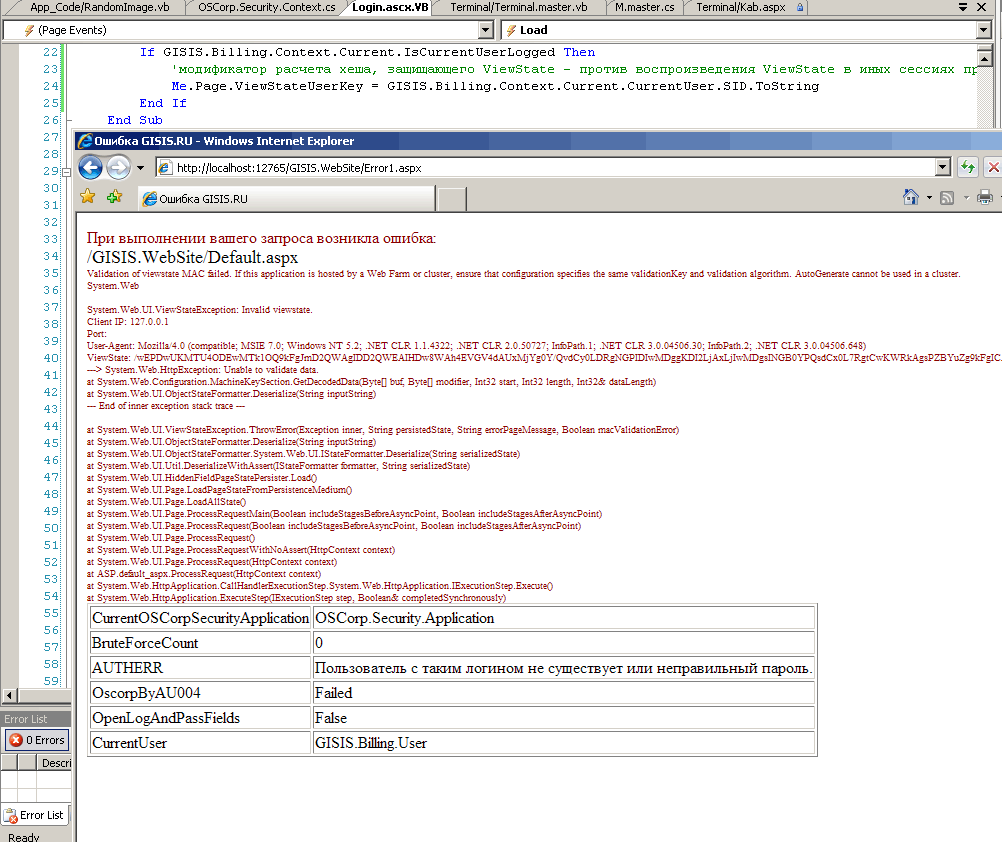Go forward in Internet Explorer
The image size is (1002, 842).
tap(118, 167)
